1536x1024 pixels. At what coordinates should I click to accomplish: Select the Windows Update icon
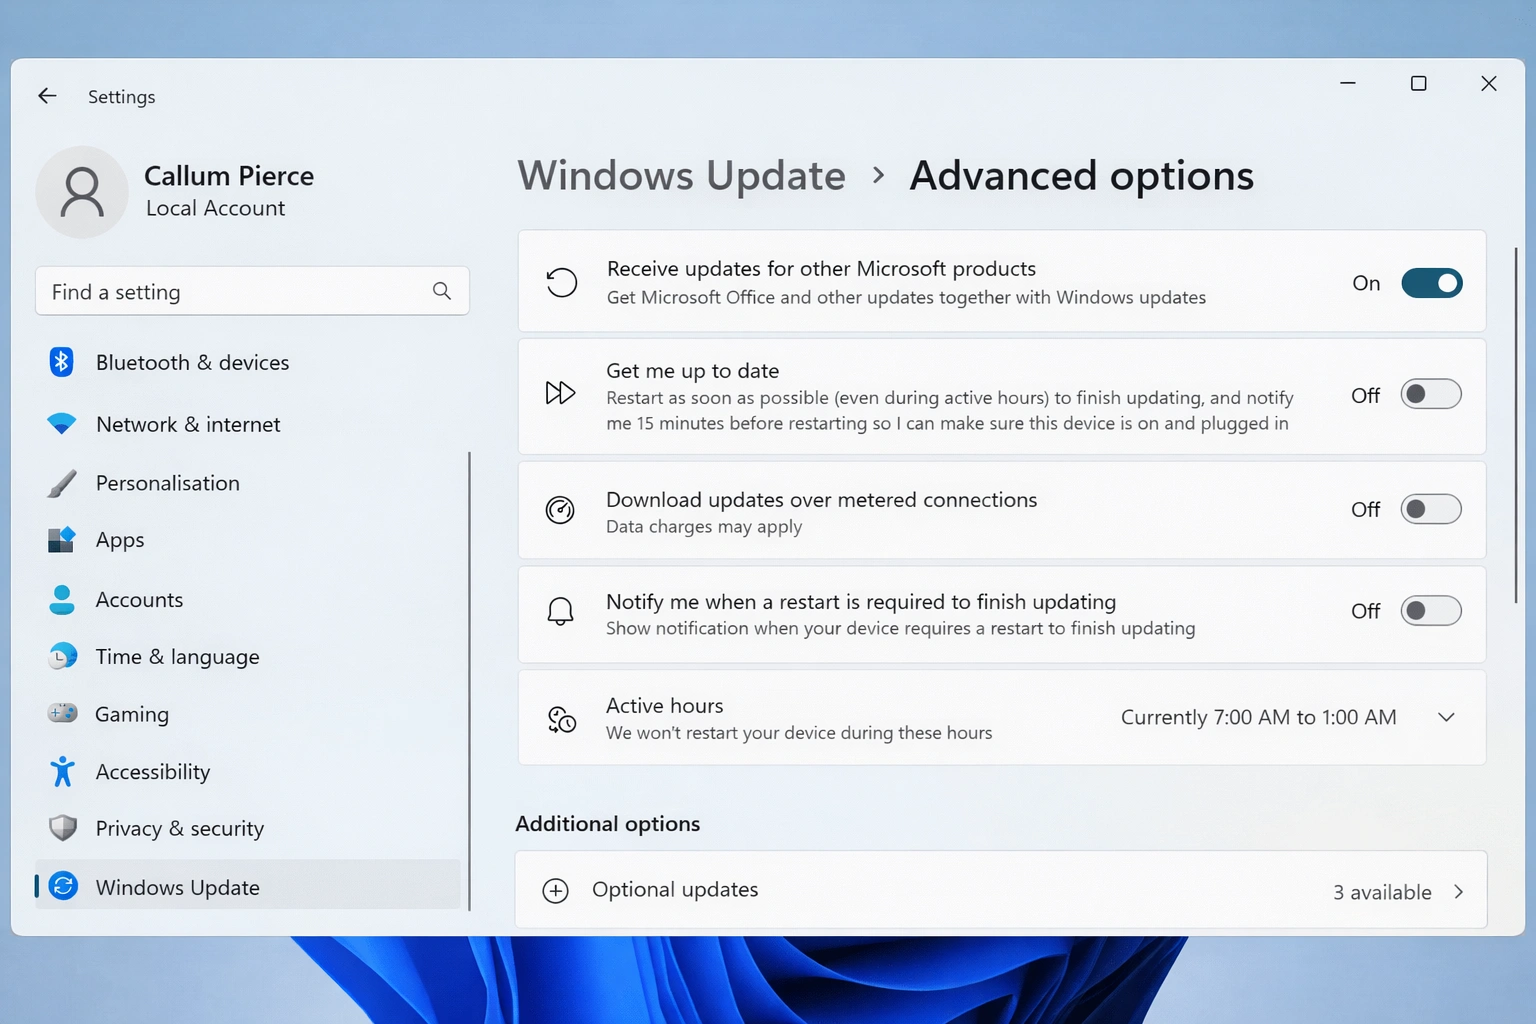(x=62, y=886)
